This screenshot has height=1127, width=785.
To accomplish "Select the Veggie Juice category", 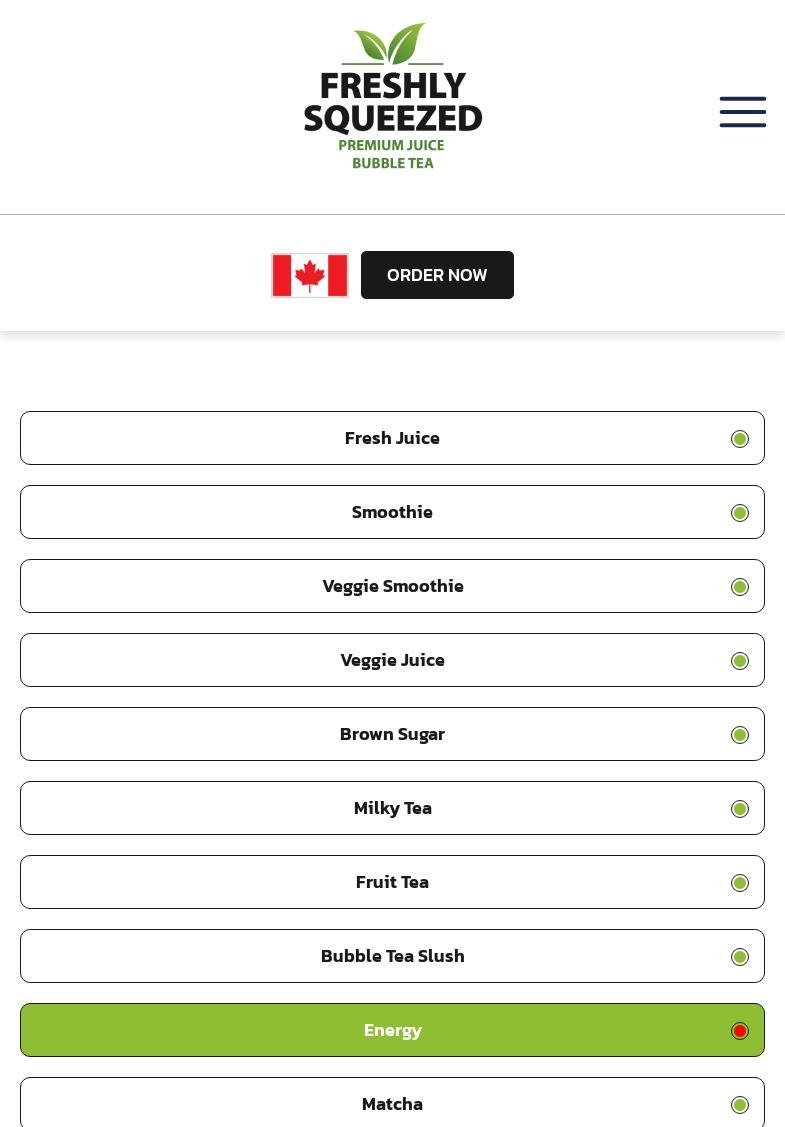I will click(392, 660).
